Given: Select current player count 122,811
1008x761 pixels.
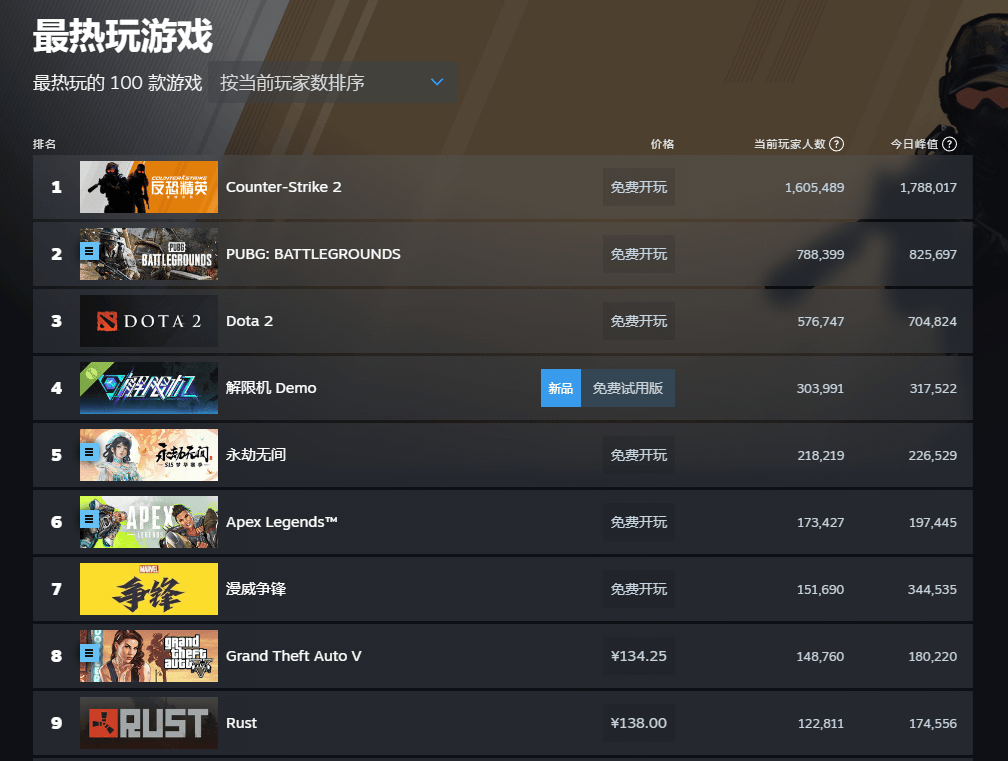Looking at the screenshot, I should pos(821,724).
